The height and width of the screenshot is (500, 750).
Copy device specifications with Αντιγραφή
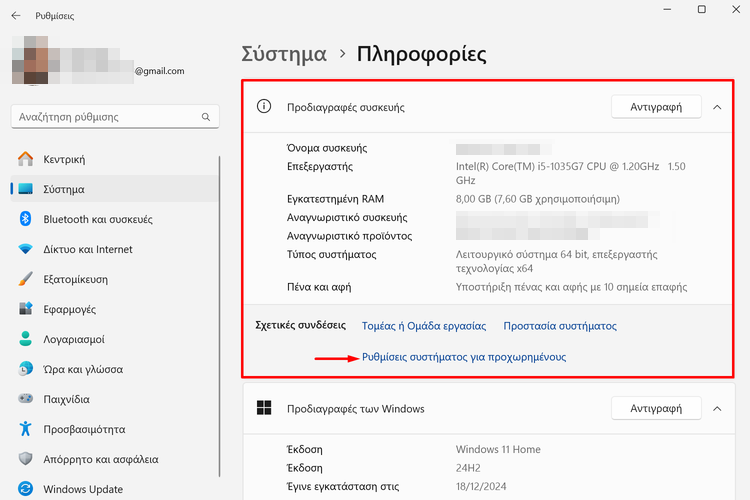pos(656,107)
